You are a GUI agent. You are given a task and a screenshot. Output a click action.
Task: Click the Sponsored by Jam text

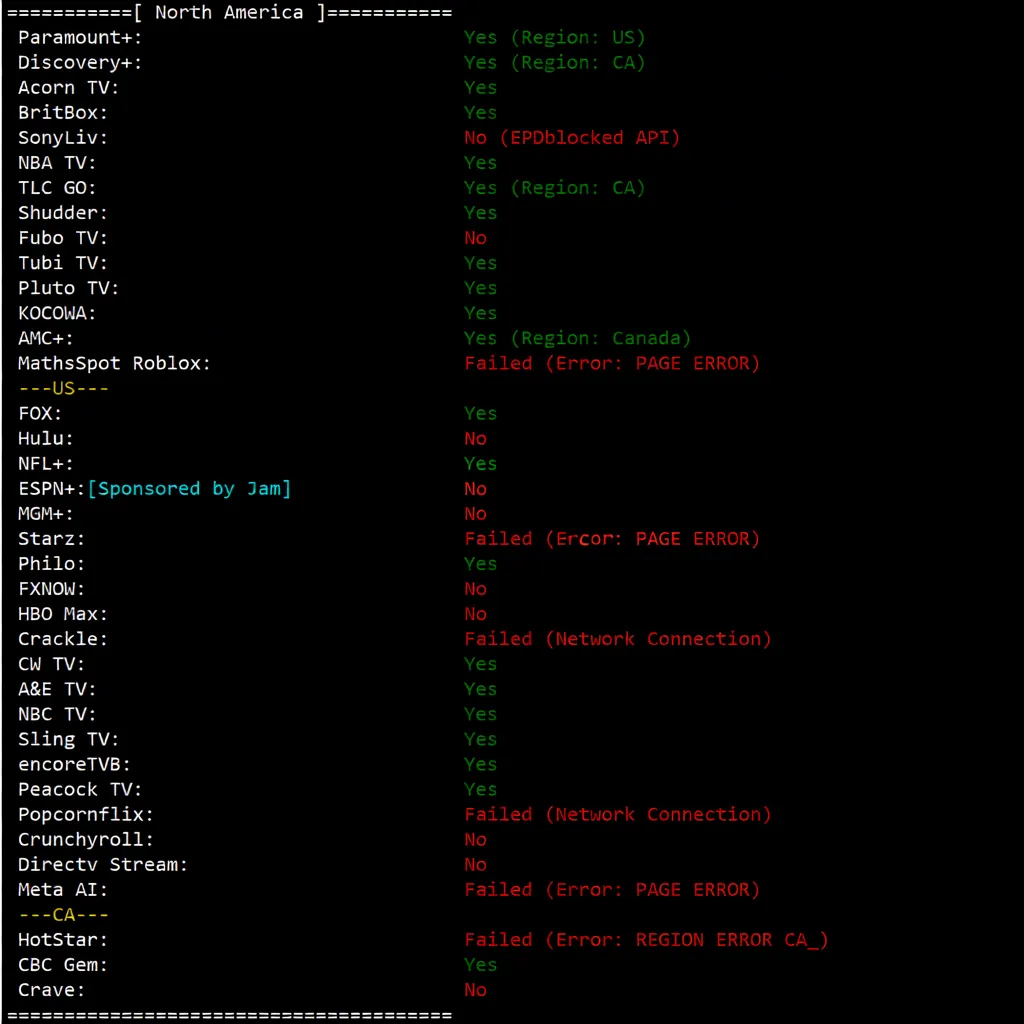[190, 489]
